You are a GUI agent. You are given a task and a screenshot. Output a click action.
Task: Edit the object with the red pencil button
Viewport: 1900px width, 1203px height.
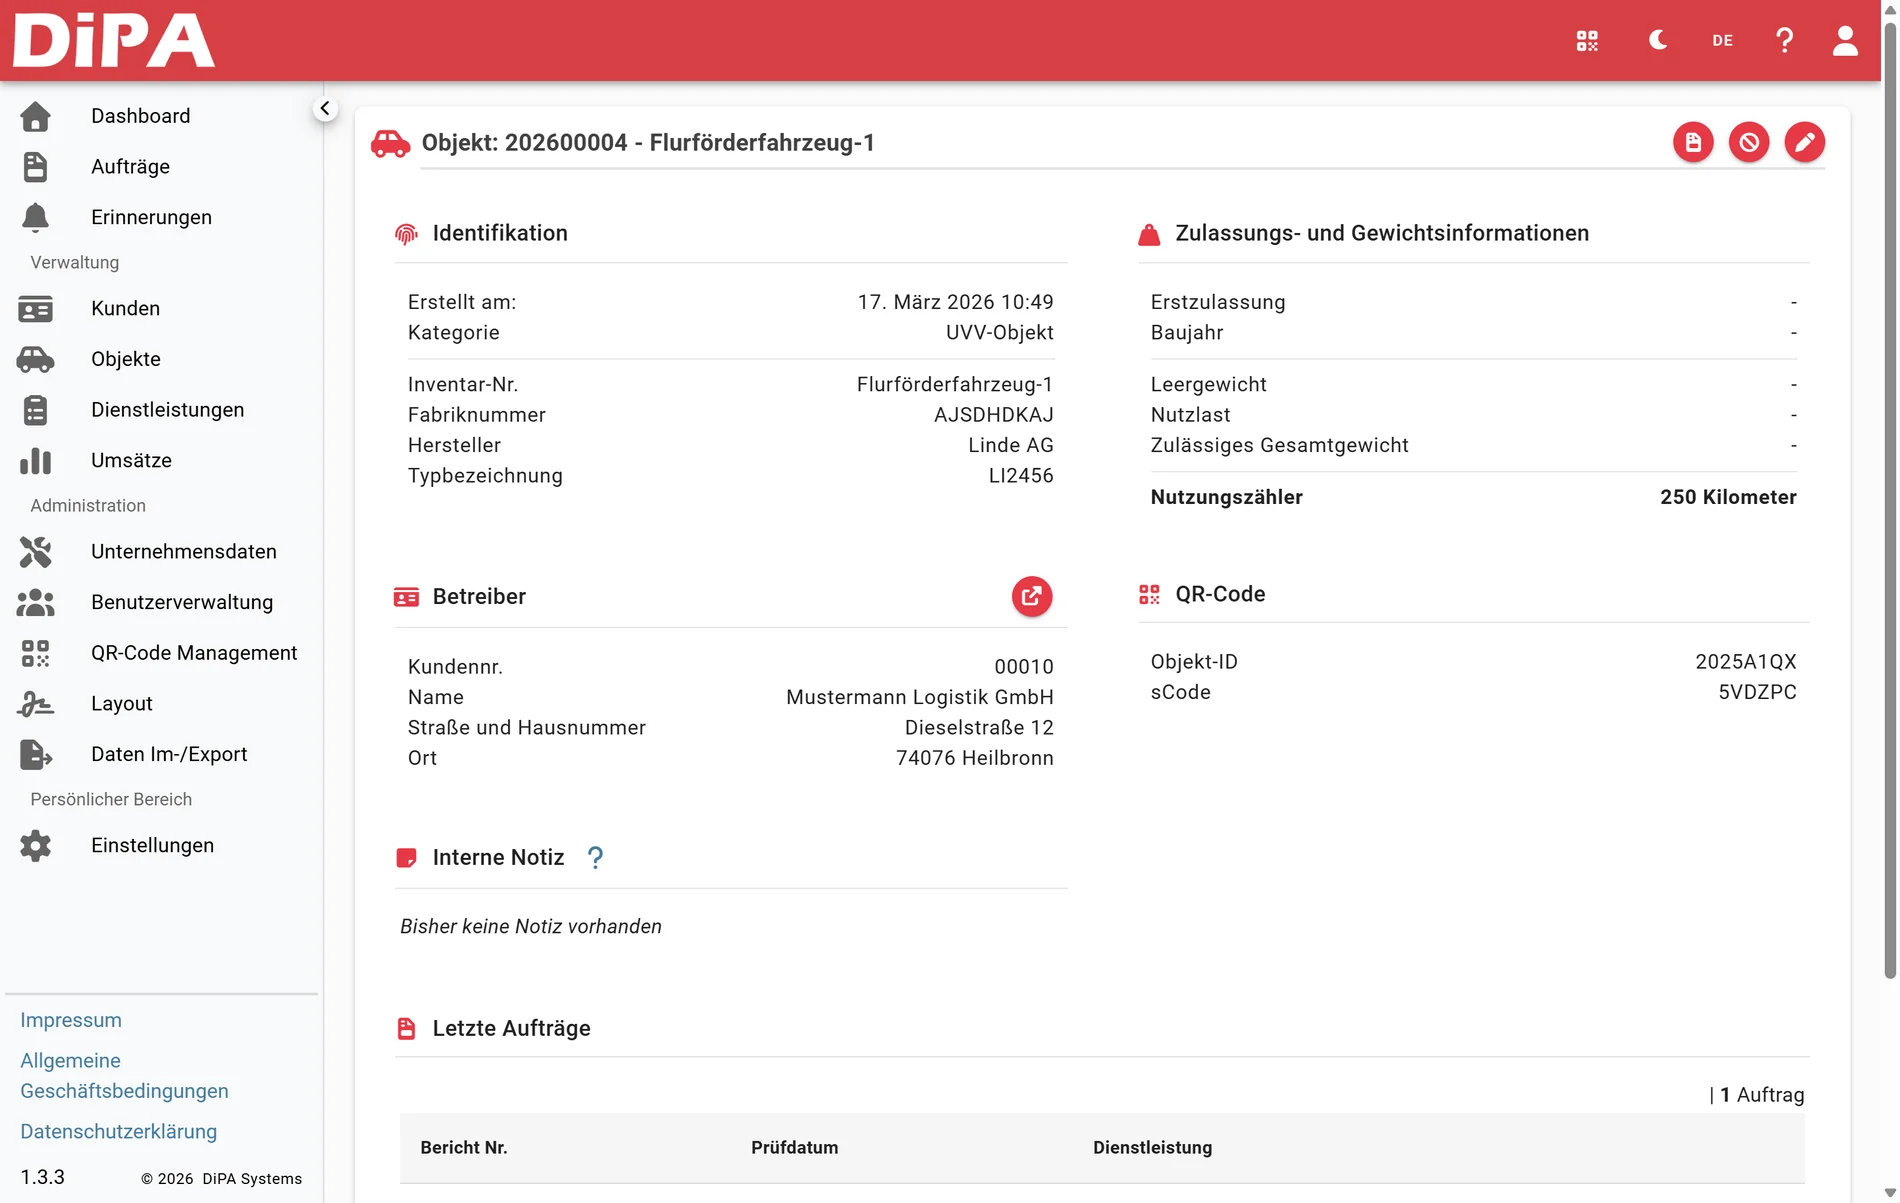[1805, 143]
